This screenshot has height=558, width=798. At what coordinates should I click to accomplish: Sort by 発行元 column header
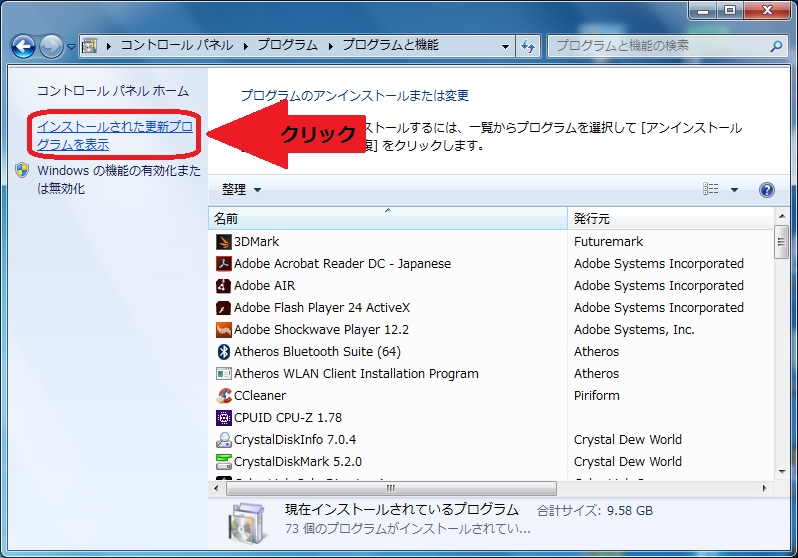(x=670, y=218)
